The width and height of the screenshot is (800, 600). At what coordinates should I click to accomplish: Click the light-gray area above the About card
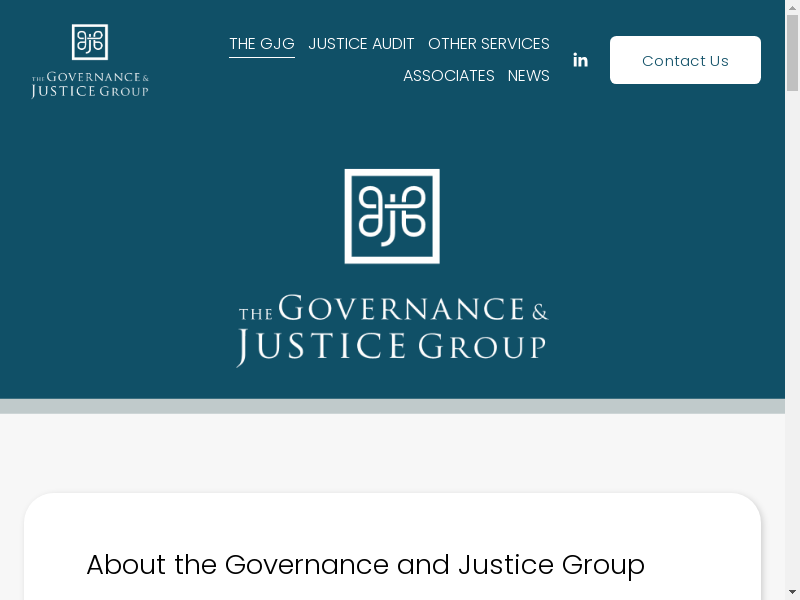(x=392, y=452)
